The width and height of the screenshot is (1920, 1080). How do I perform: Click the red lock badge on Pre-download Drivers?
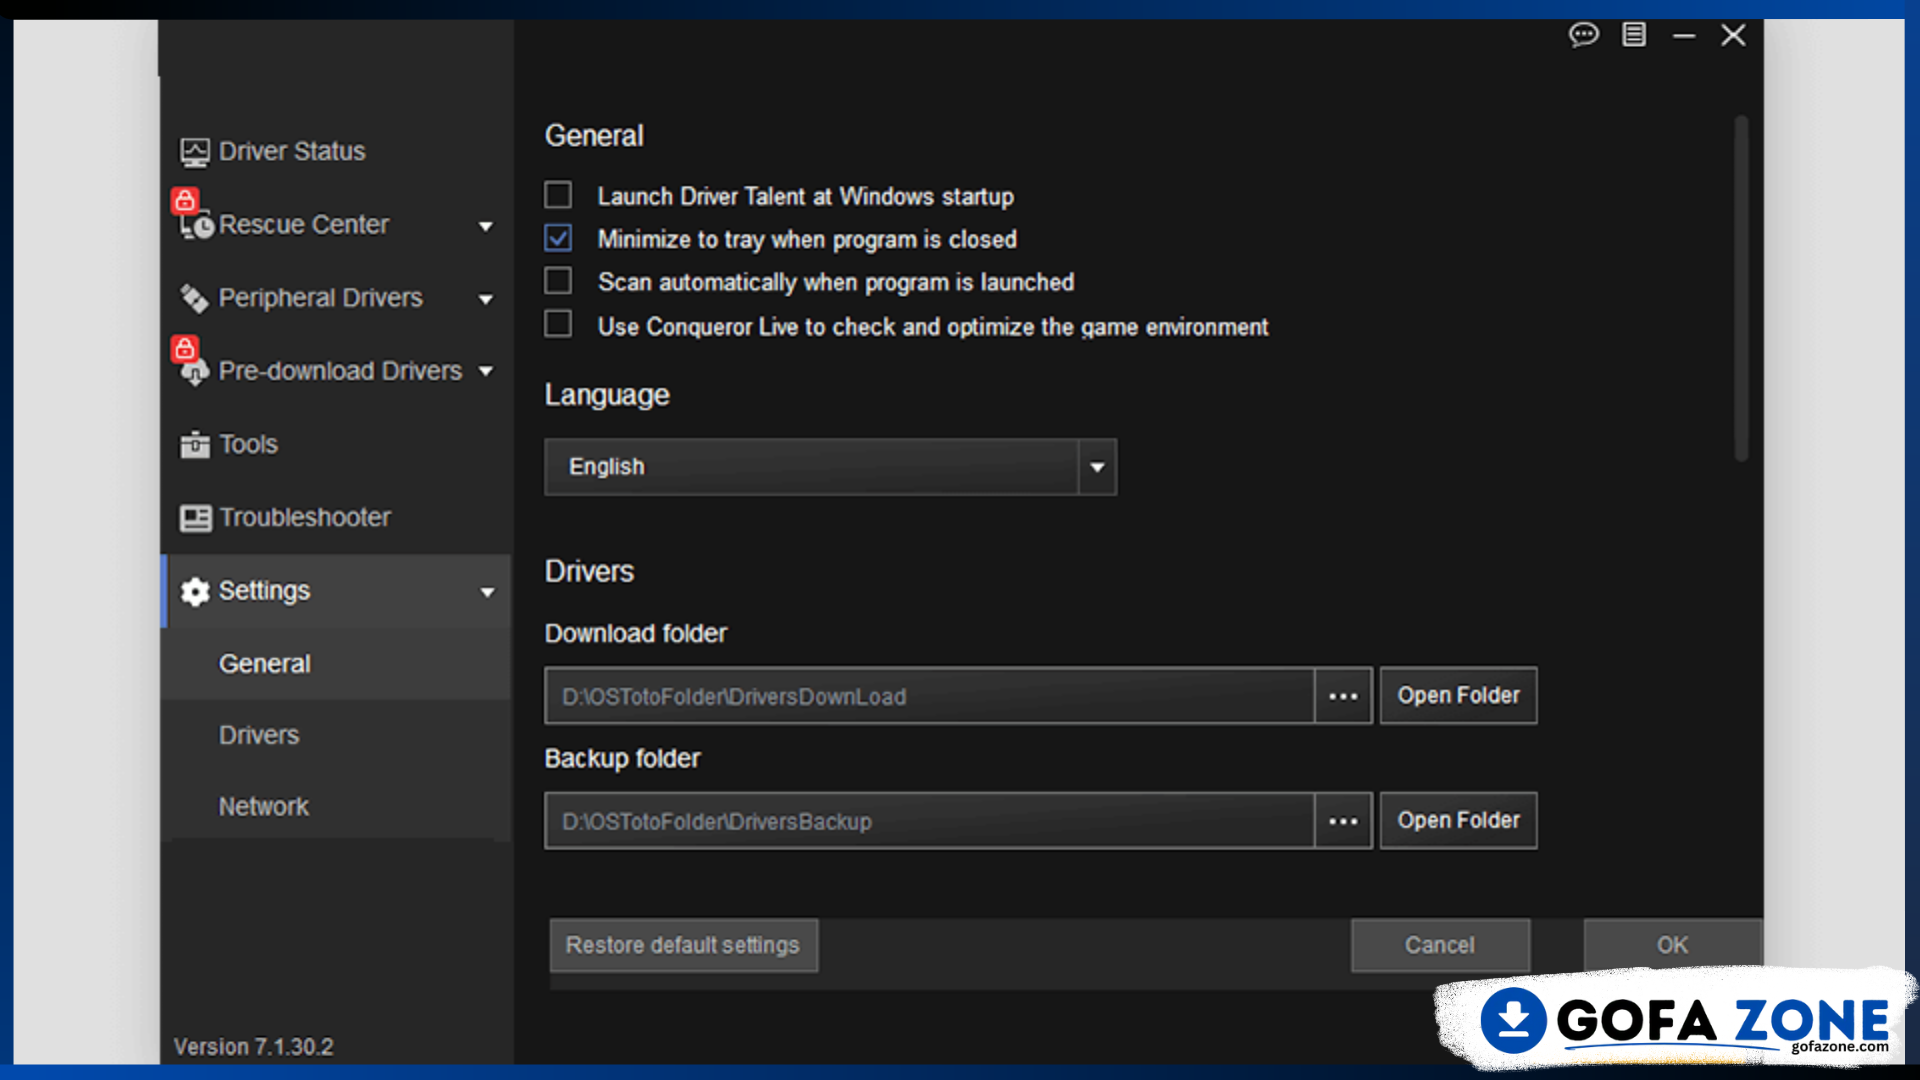(185, 348)
